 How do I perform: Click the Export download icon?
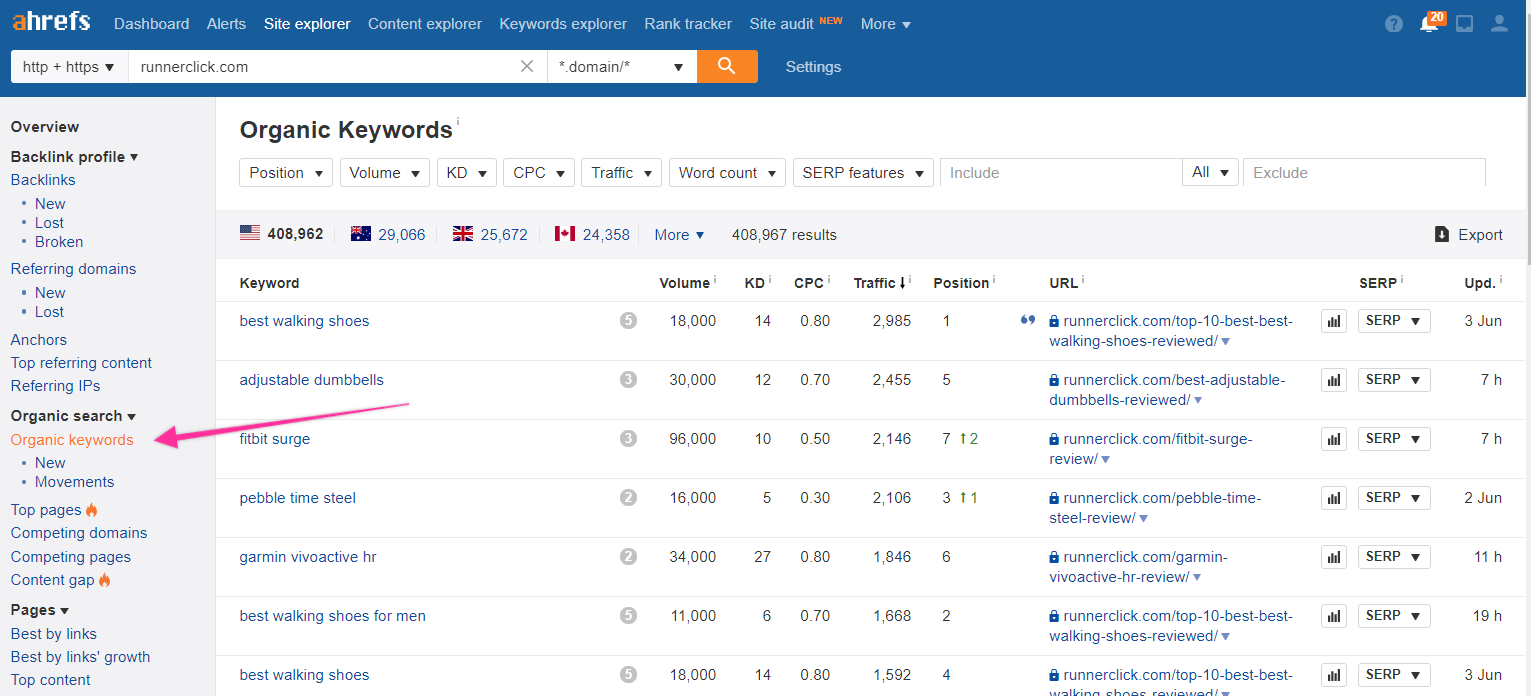pyautogui.click(x=1442, y=235)
